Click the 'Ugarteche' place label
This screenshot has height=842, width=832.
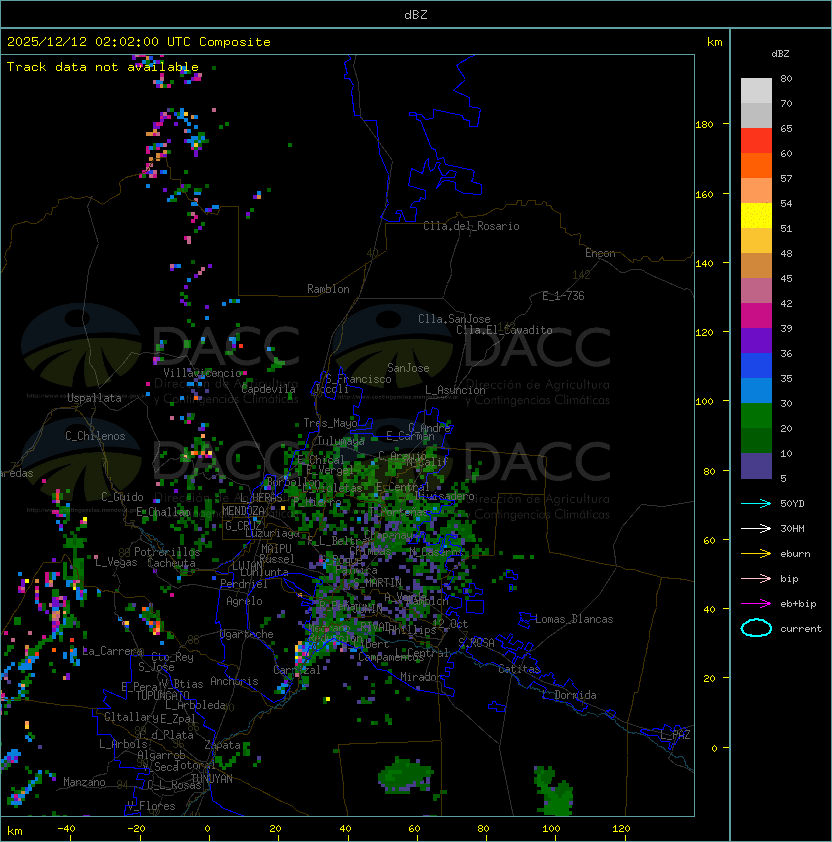coord(247,634)
